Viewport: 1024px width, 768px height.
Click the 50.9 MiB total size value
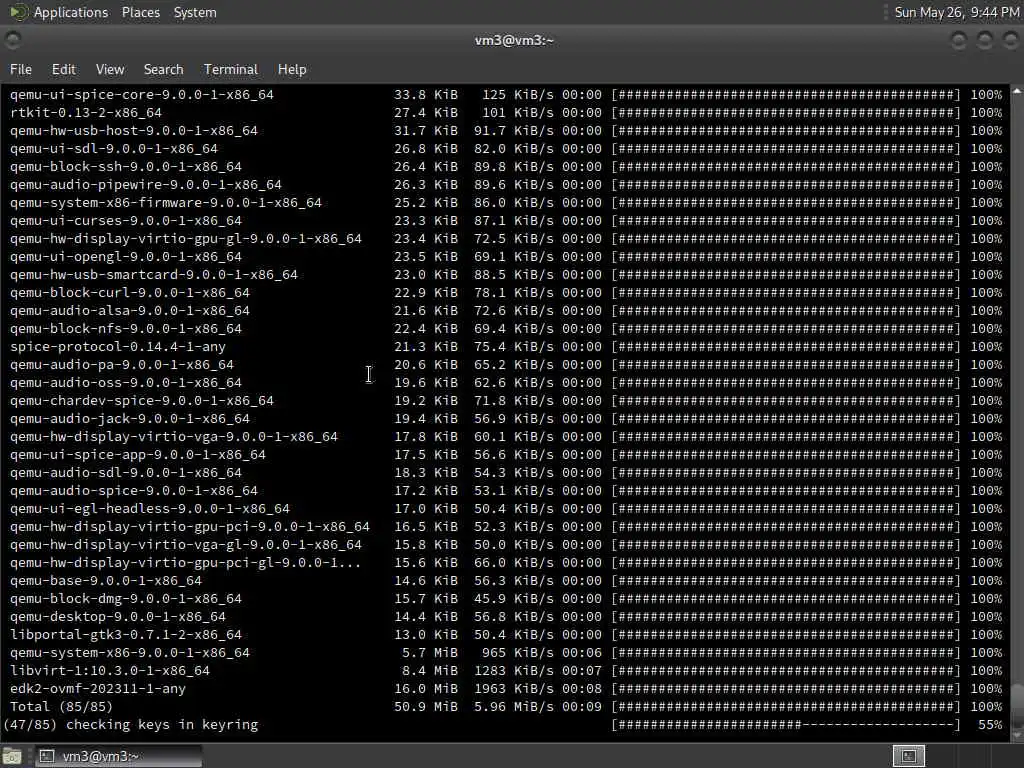(426, 707)
